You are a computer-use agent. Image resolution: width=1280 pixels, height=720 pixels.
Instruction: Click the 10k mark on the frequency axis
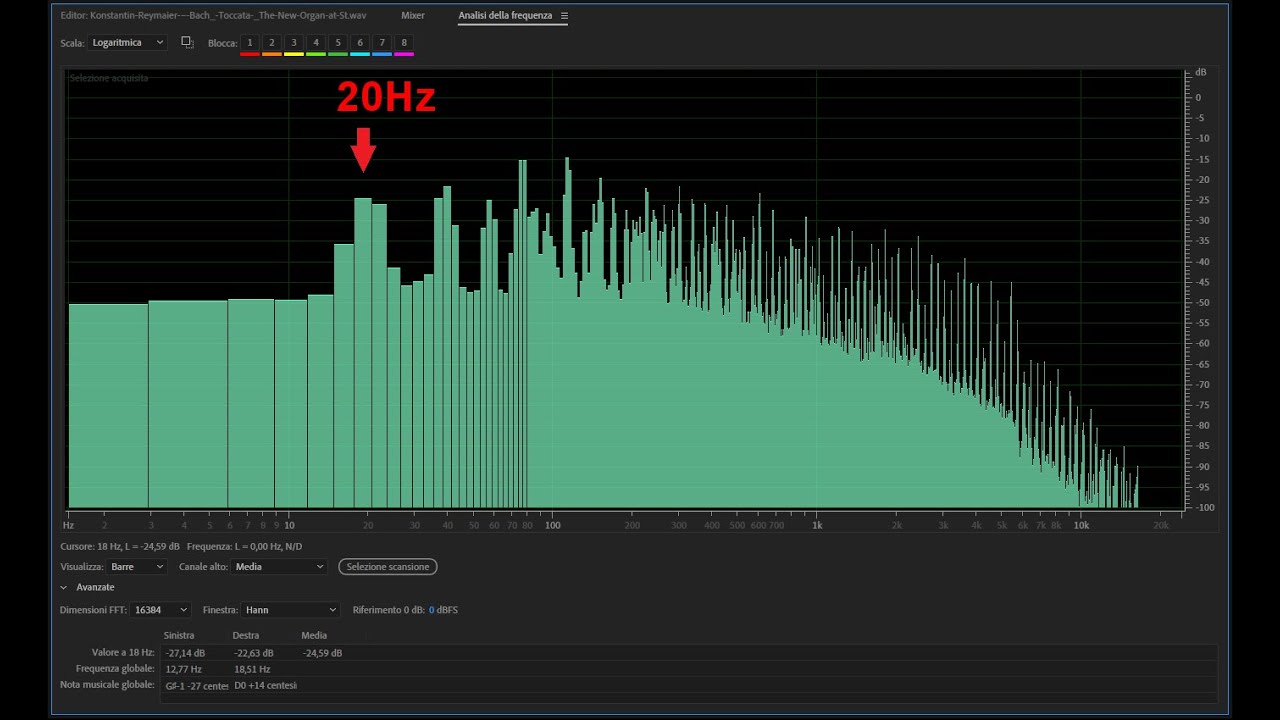point(1081,525)
